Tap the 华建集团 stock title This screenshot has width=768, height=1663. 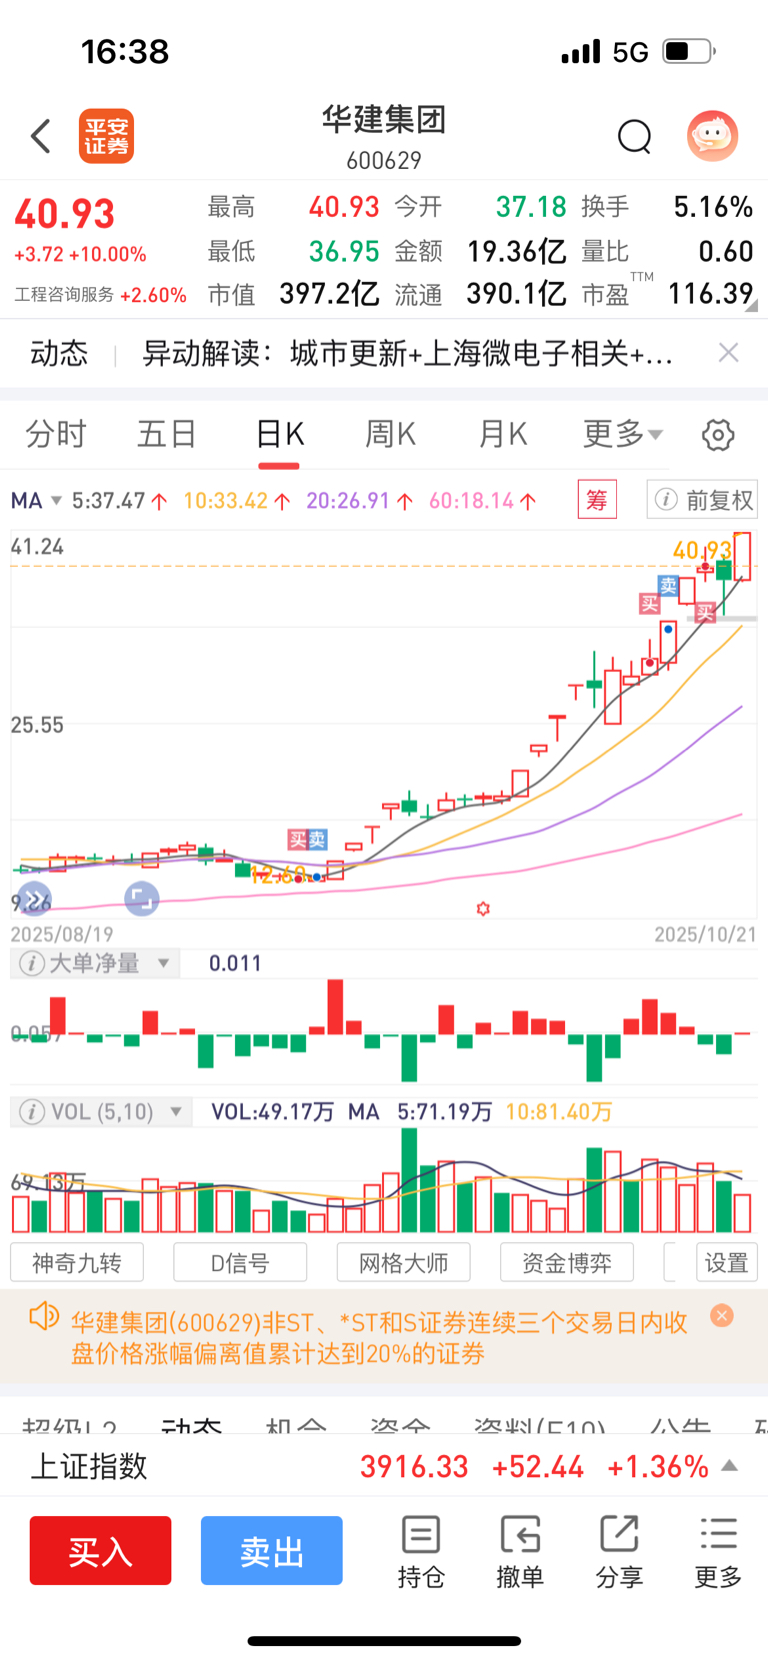click(384, 120)
